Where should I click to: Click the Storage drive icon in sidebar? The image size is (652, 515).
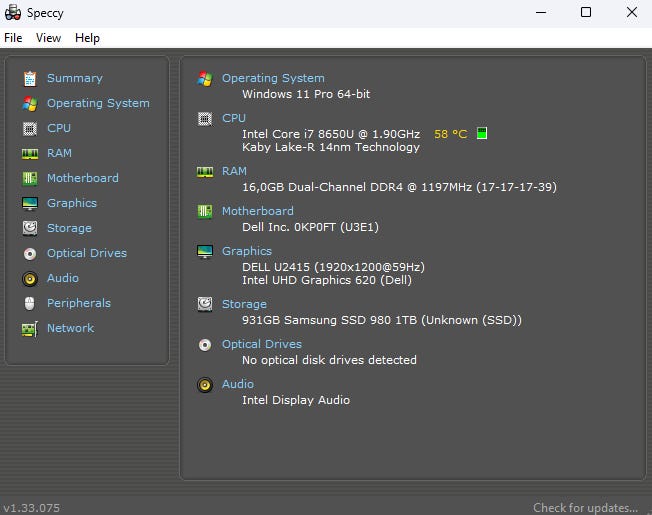[x=29, y=228]
